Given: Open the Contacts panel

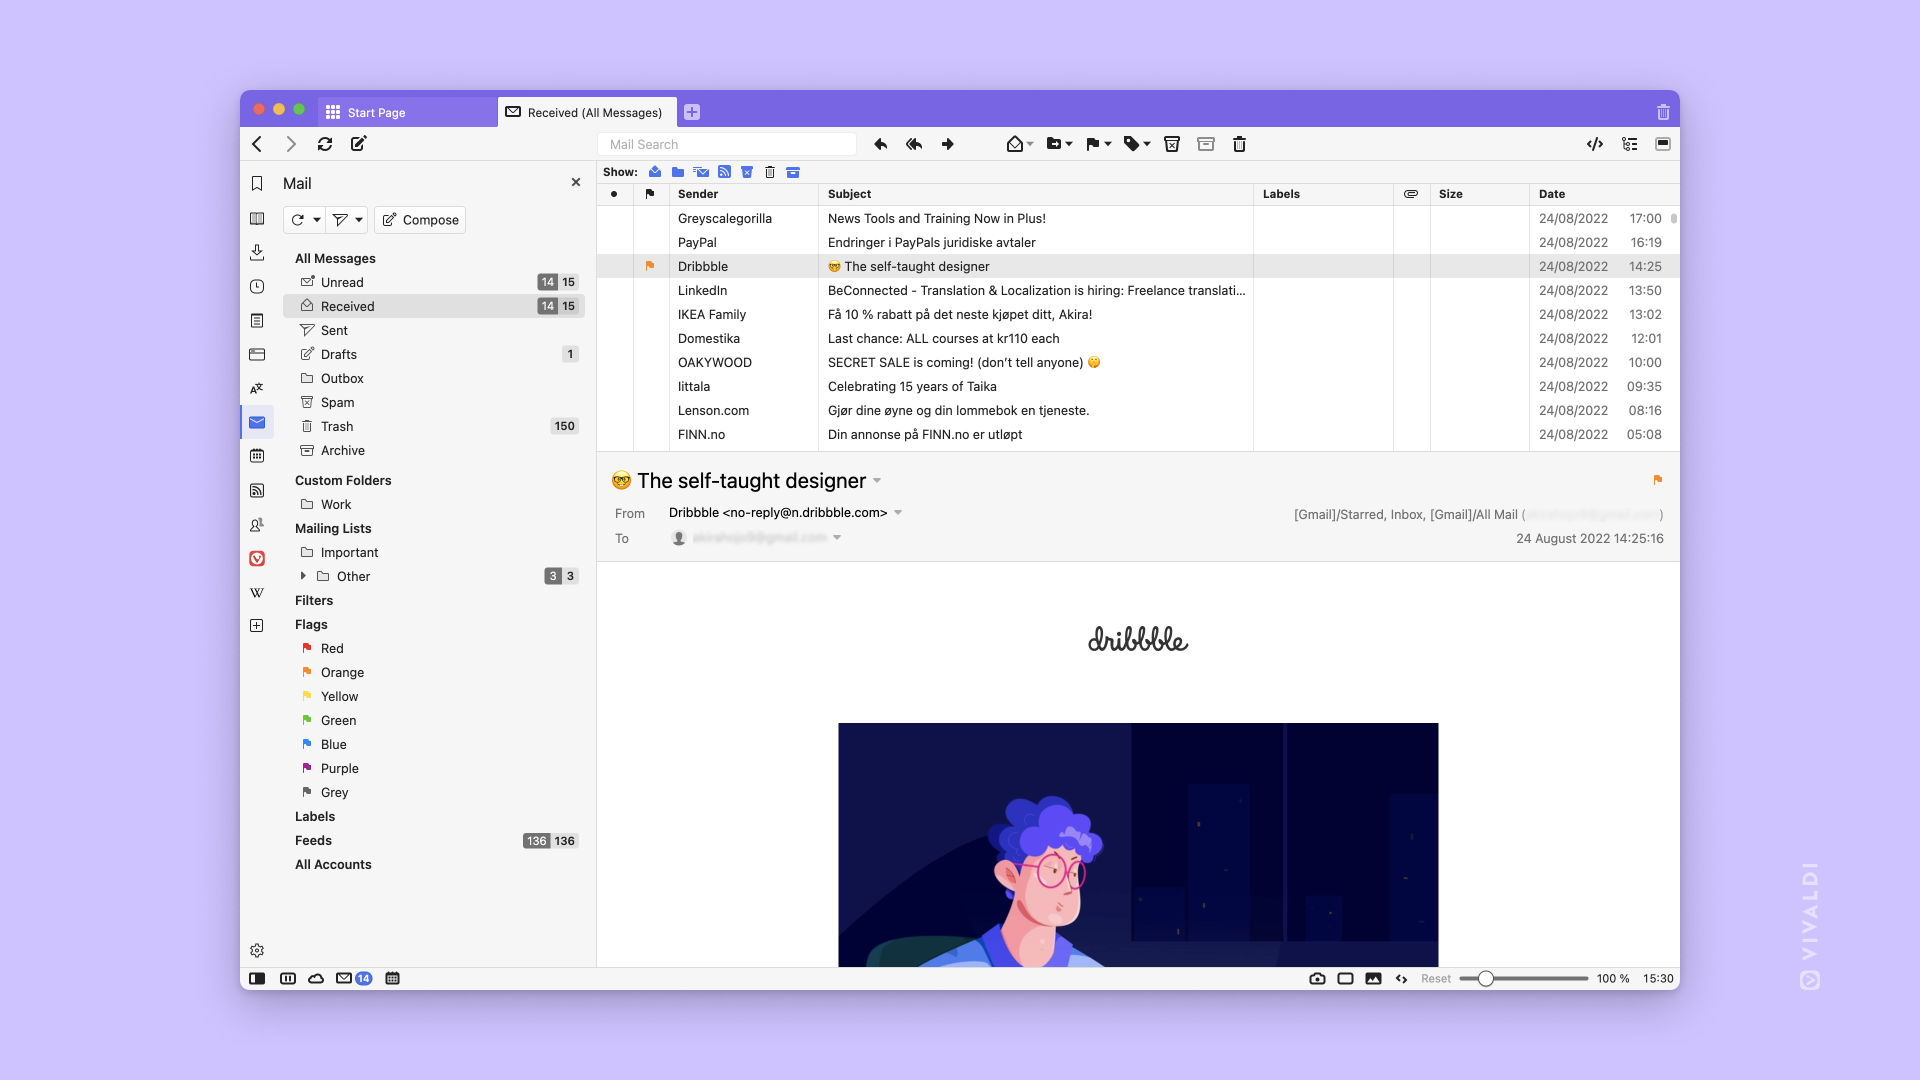Looking at the screenshot, I should (257, 524).
